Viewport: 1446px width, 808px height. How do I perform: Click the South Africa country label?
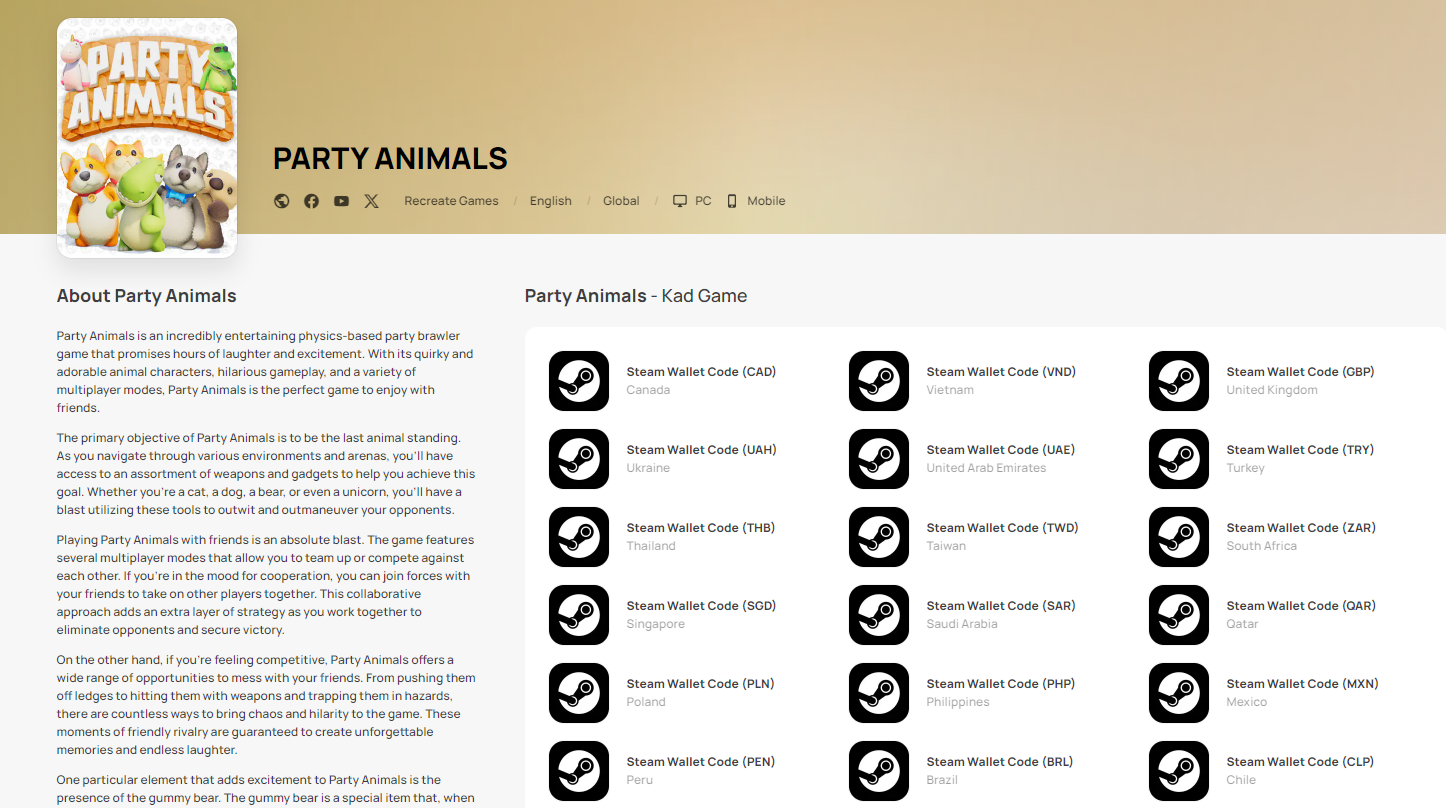[x=1262, y=546]
